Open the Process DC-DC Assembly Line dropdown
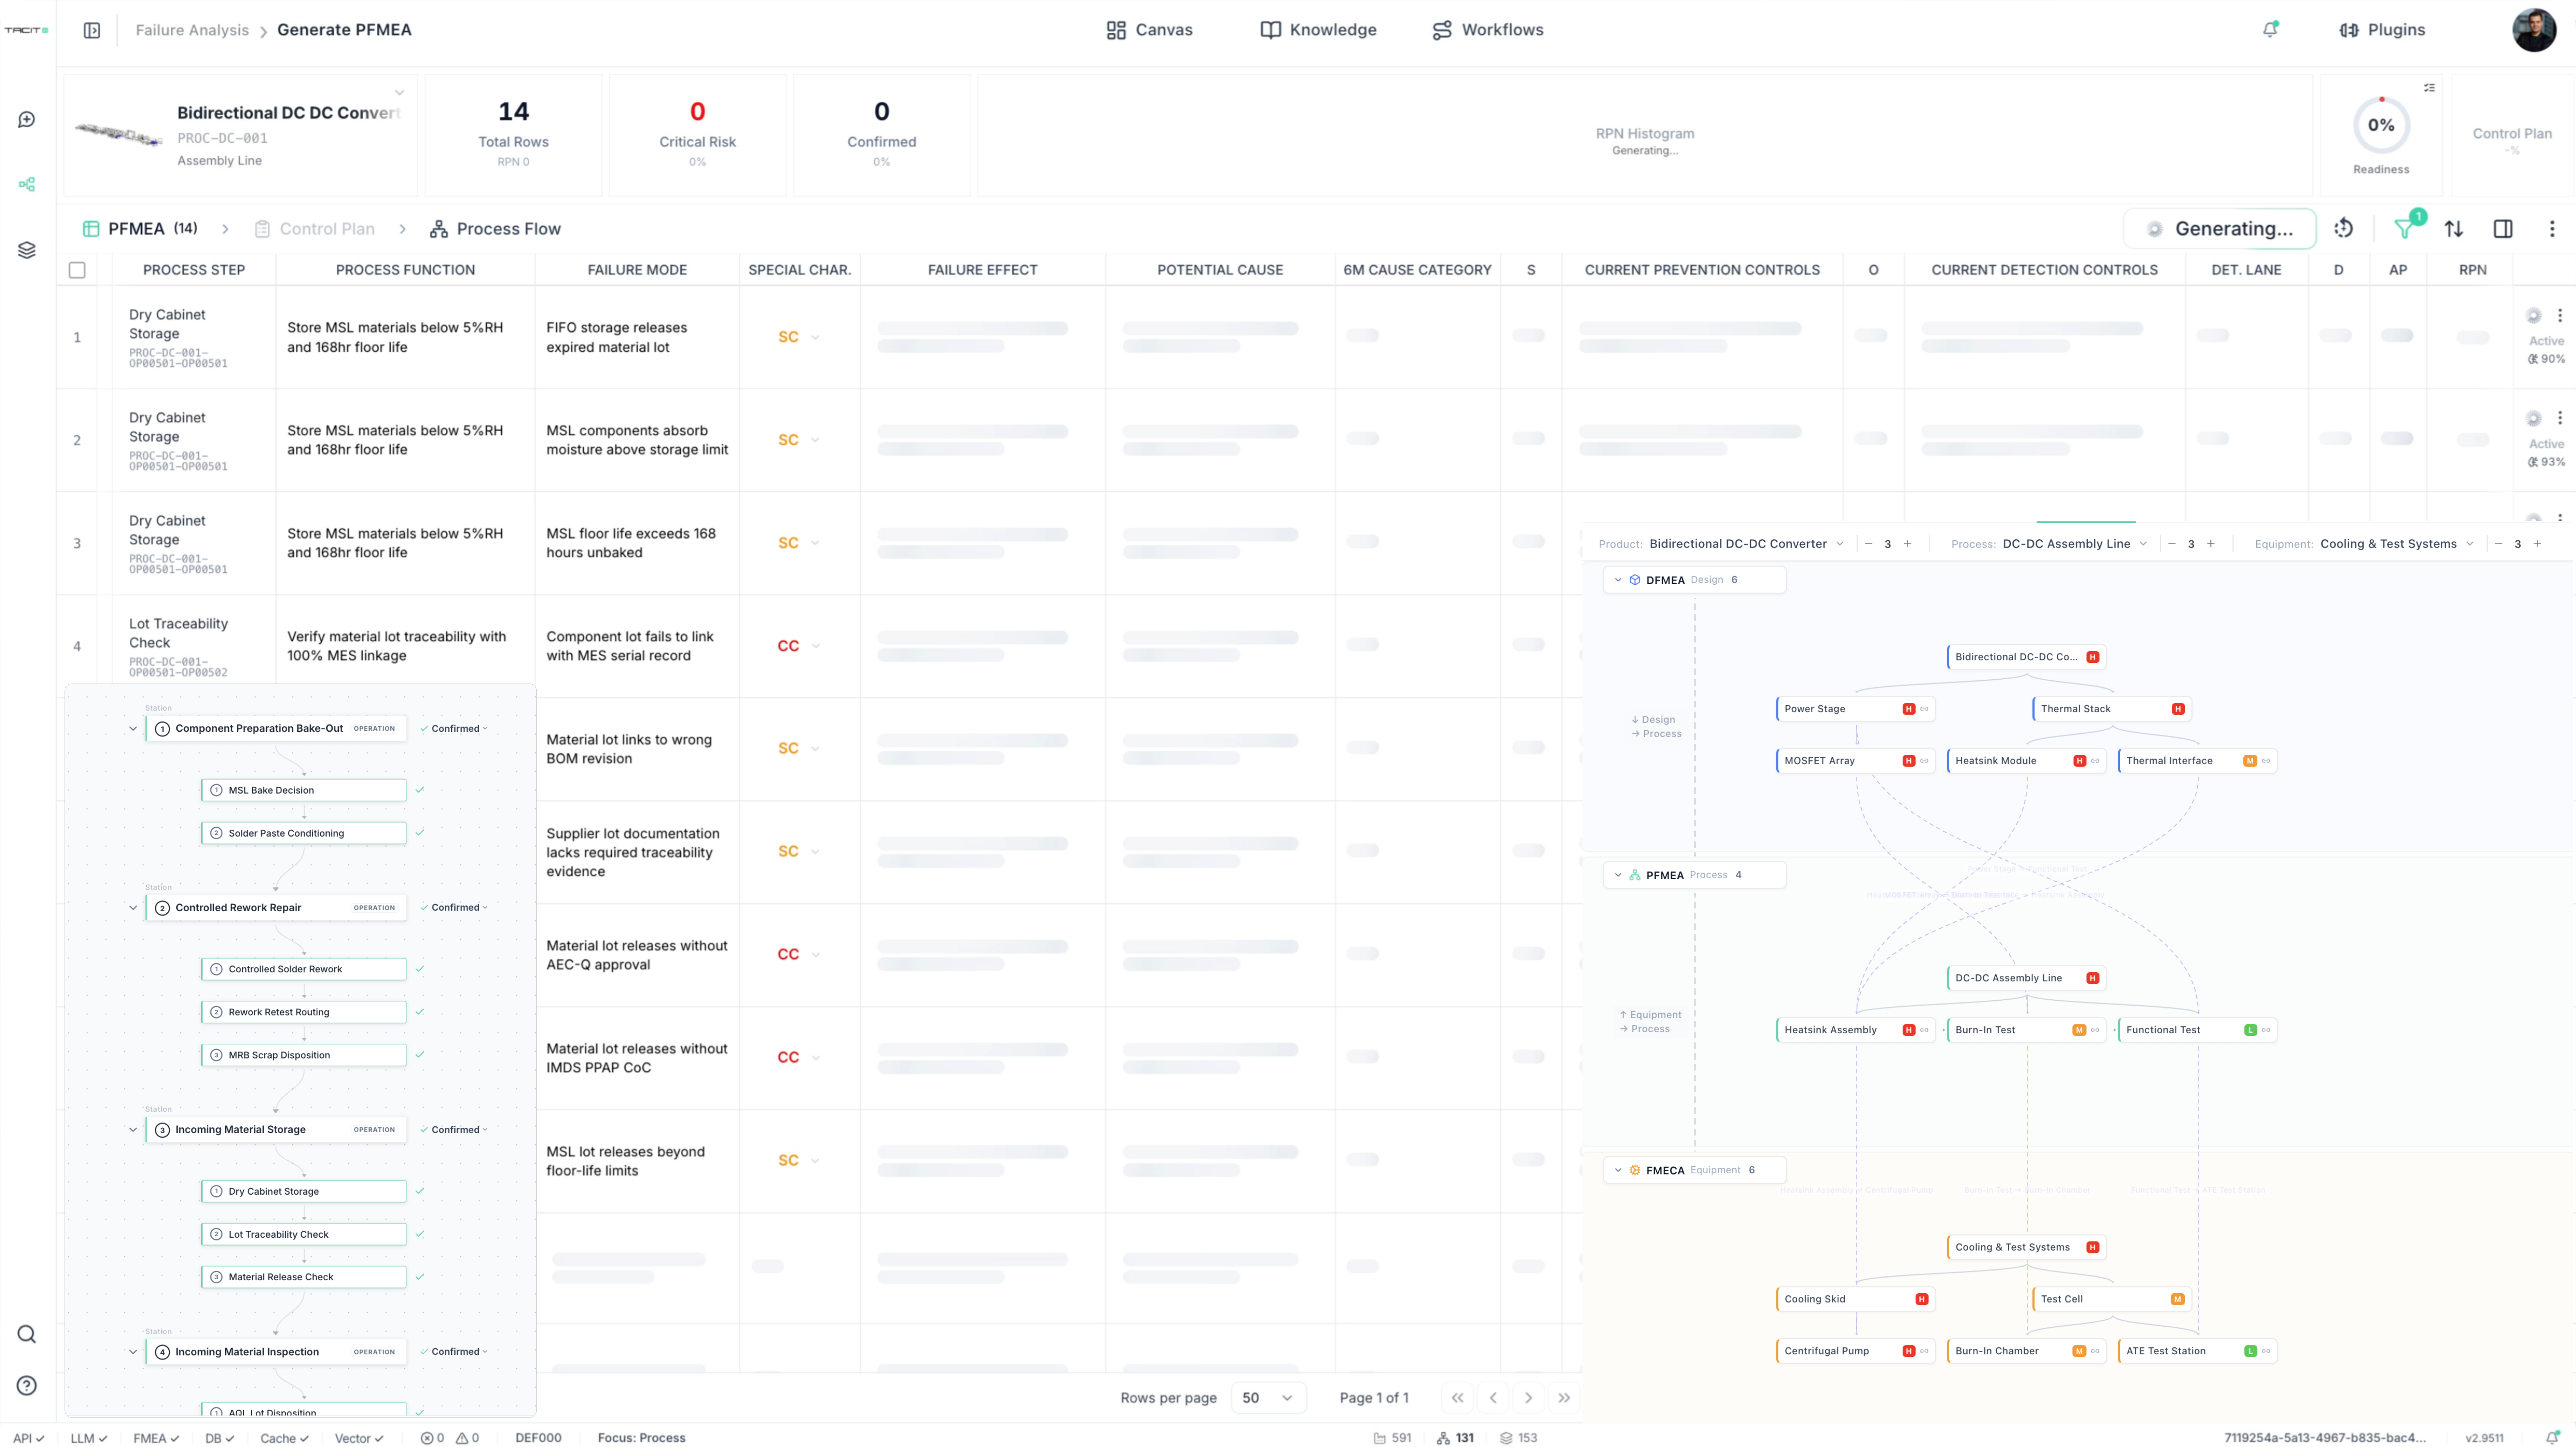2576x1447 pixels. tap(2075, 544)
